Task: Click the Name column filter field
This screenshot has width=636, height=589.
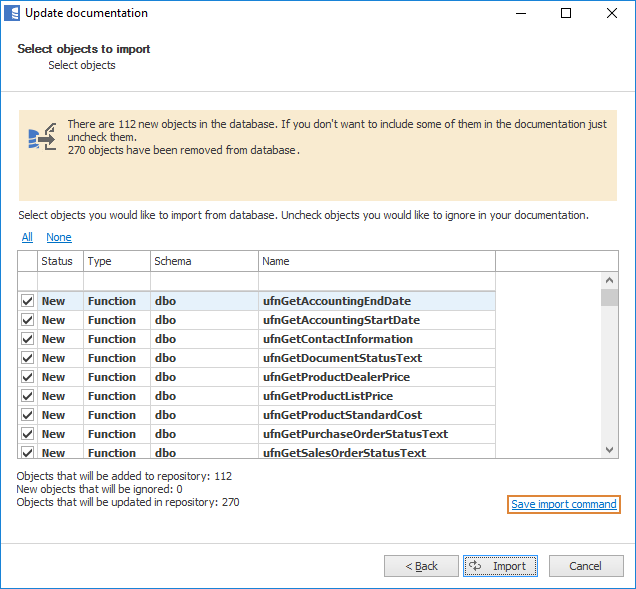Action: 376,281
